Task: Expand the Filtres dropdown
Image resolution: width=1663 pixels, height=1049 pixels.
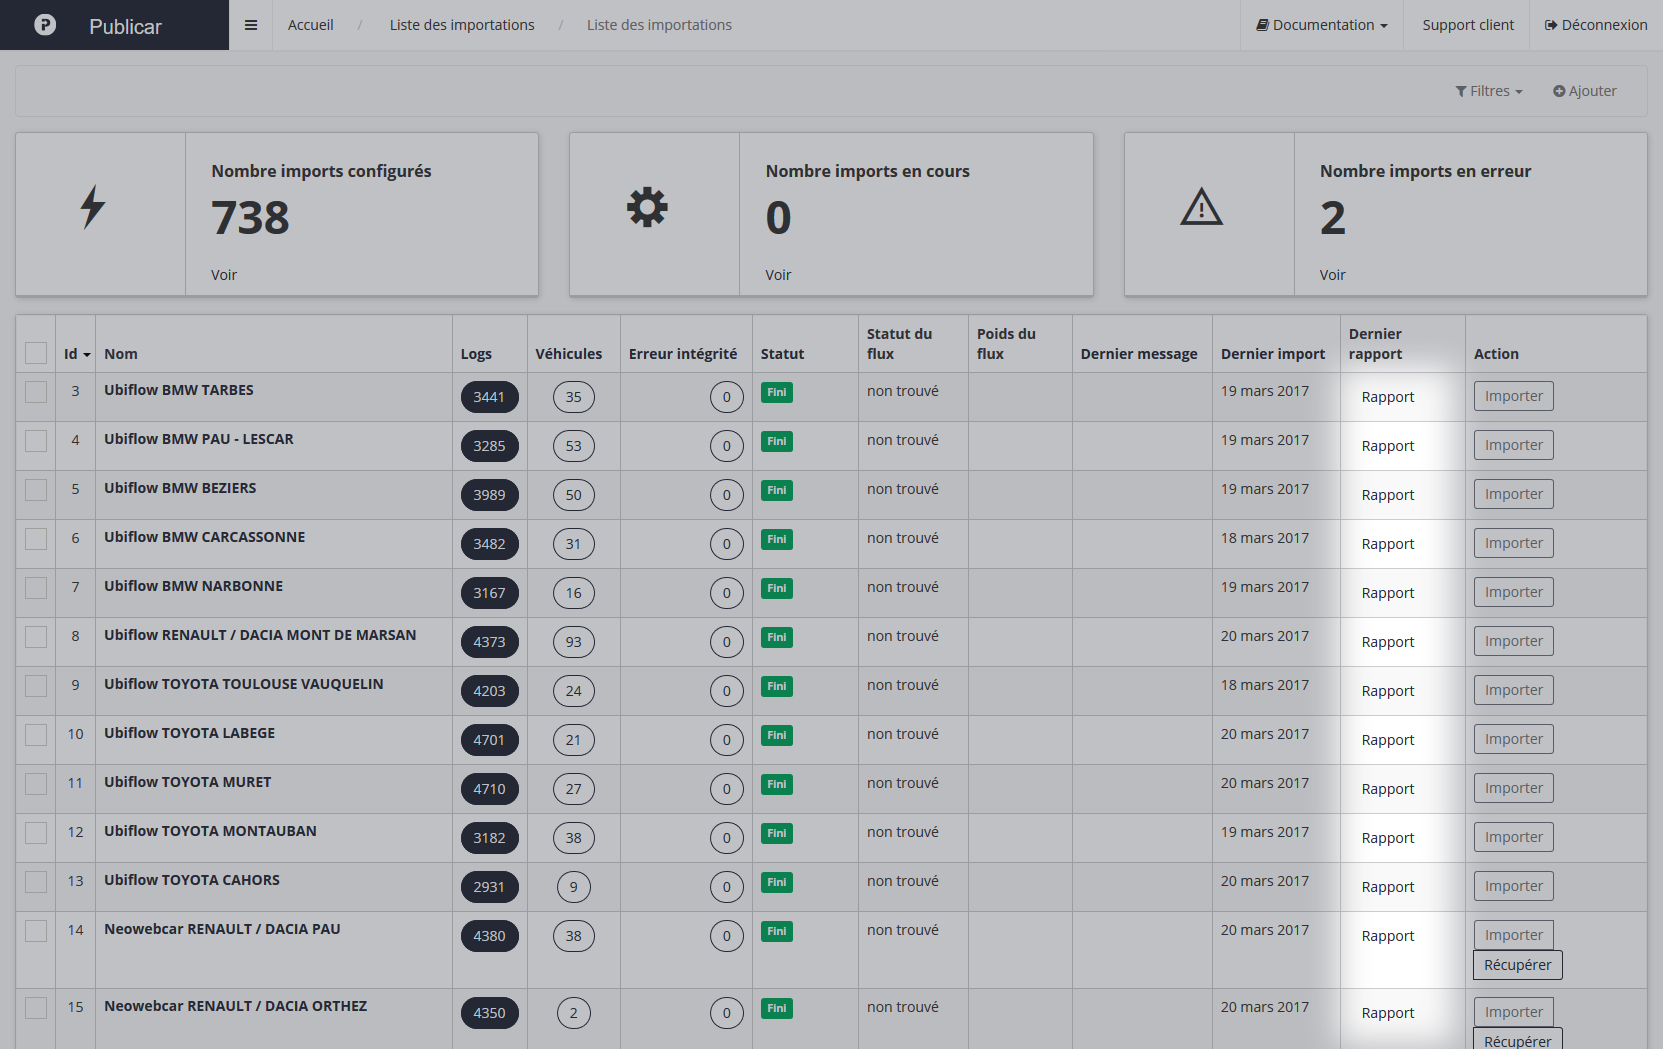Action: tap(1489, 91)
